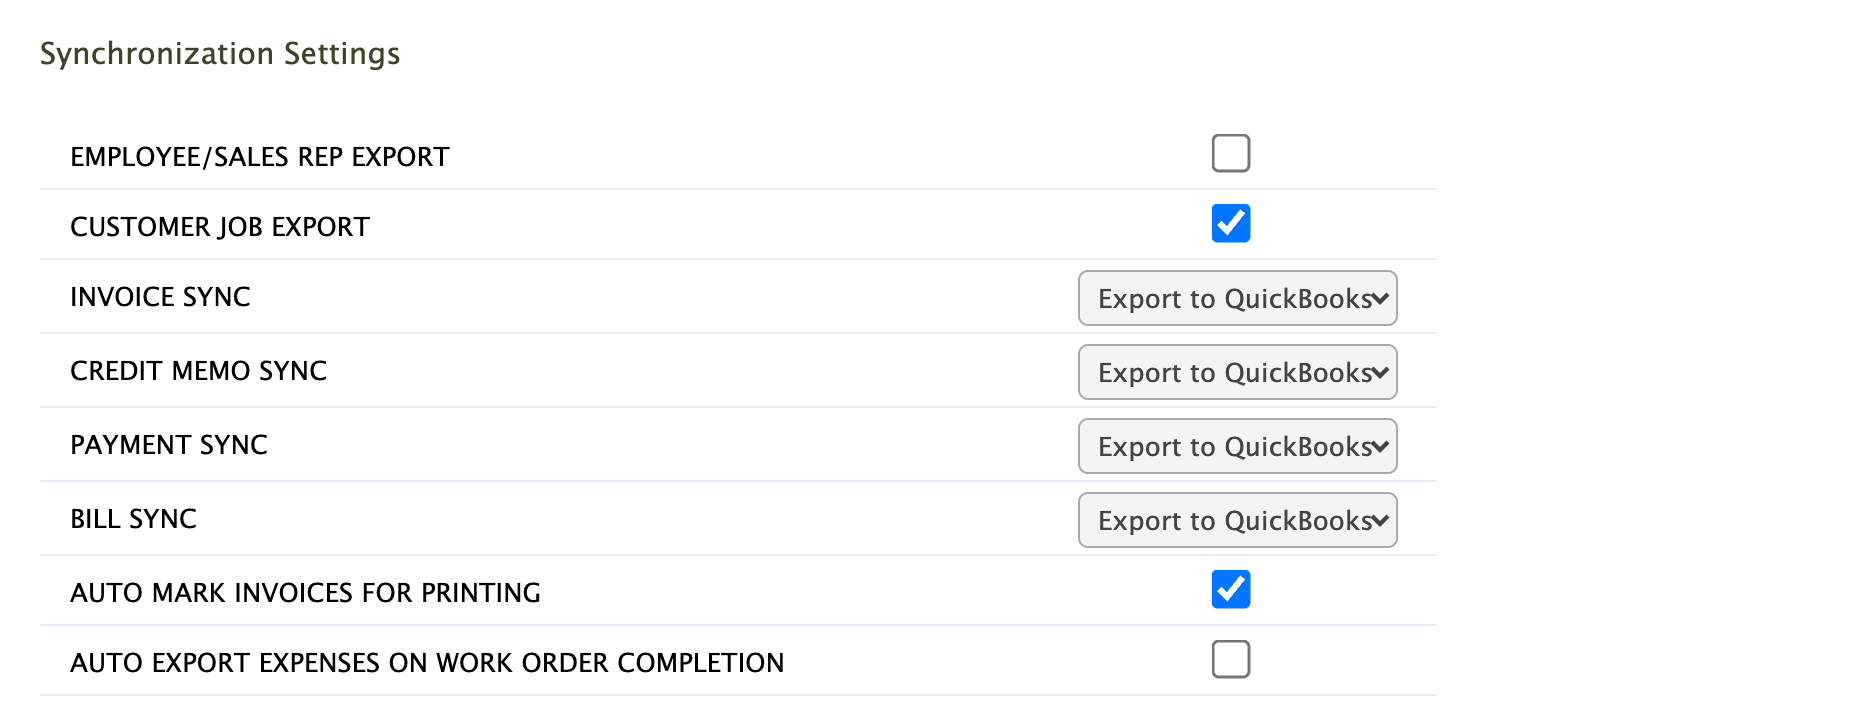Uncheck the Customer Job Export checkbox
This screenshot has height=724, width=1860.
[x=1231, y=223]
